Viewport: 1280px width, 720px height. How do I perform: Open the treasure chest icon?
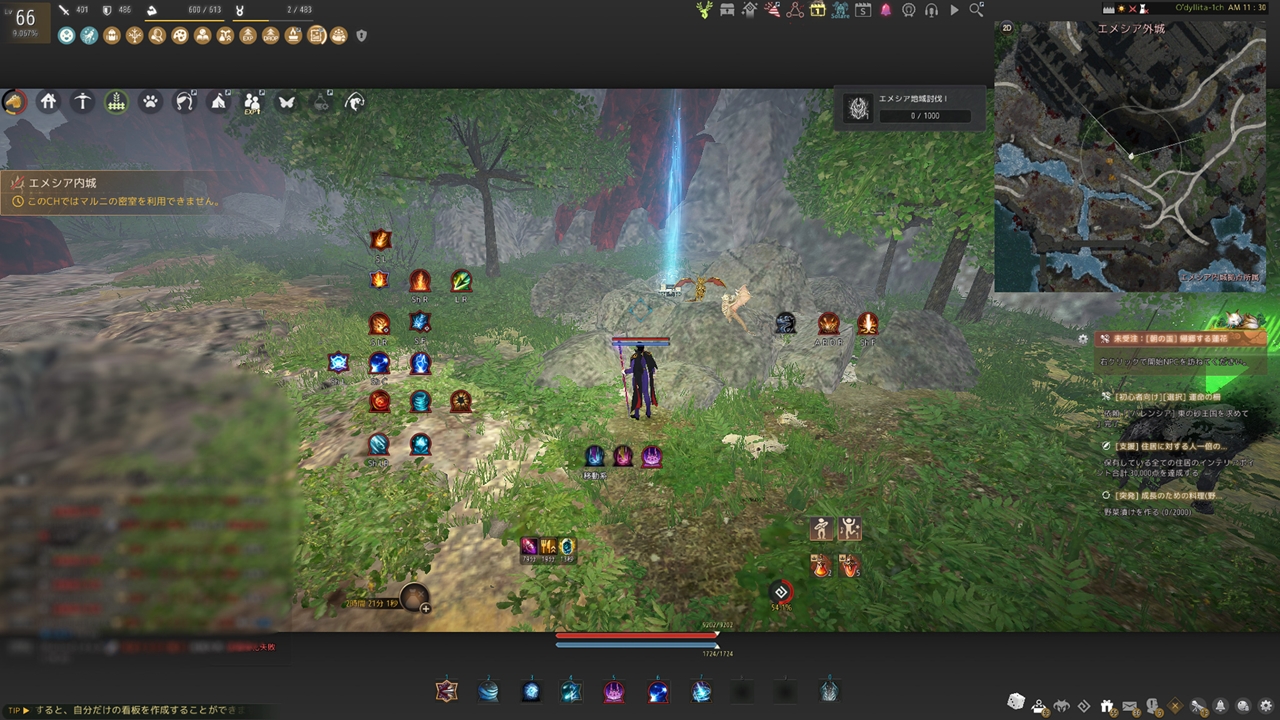727,10
